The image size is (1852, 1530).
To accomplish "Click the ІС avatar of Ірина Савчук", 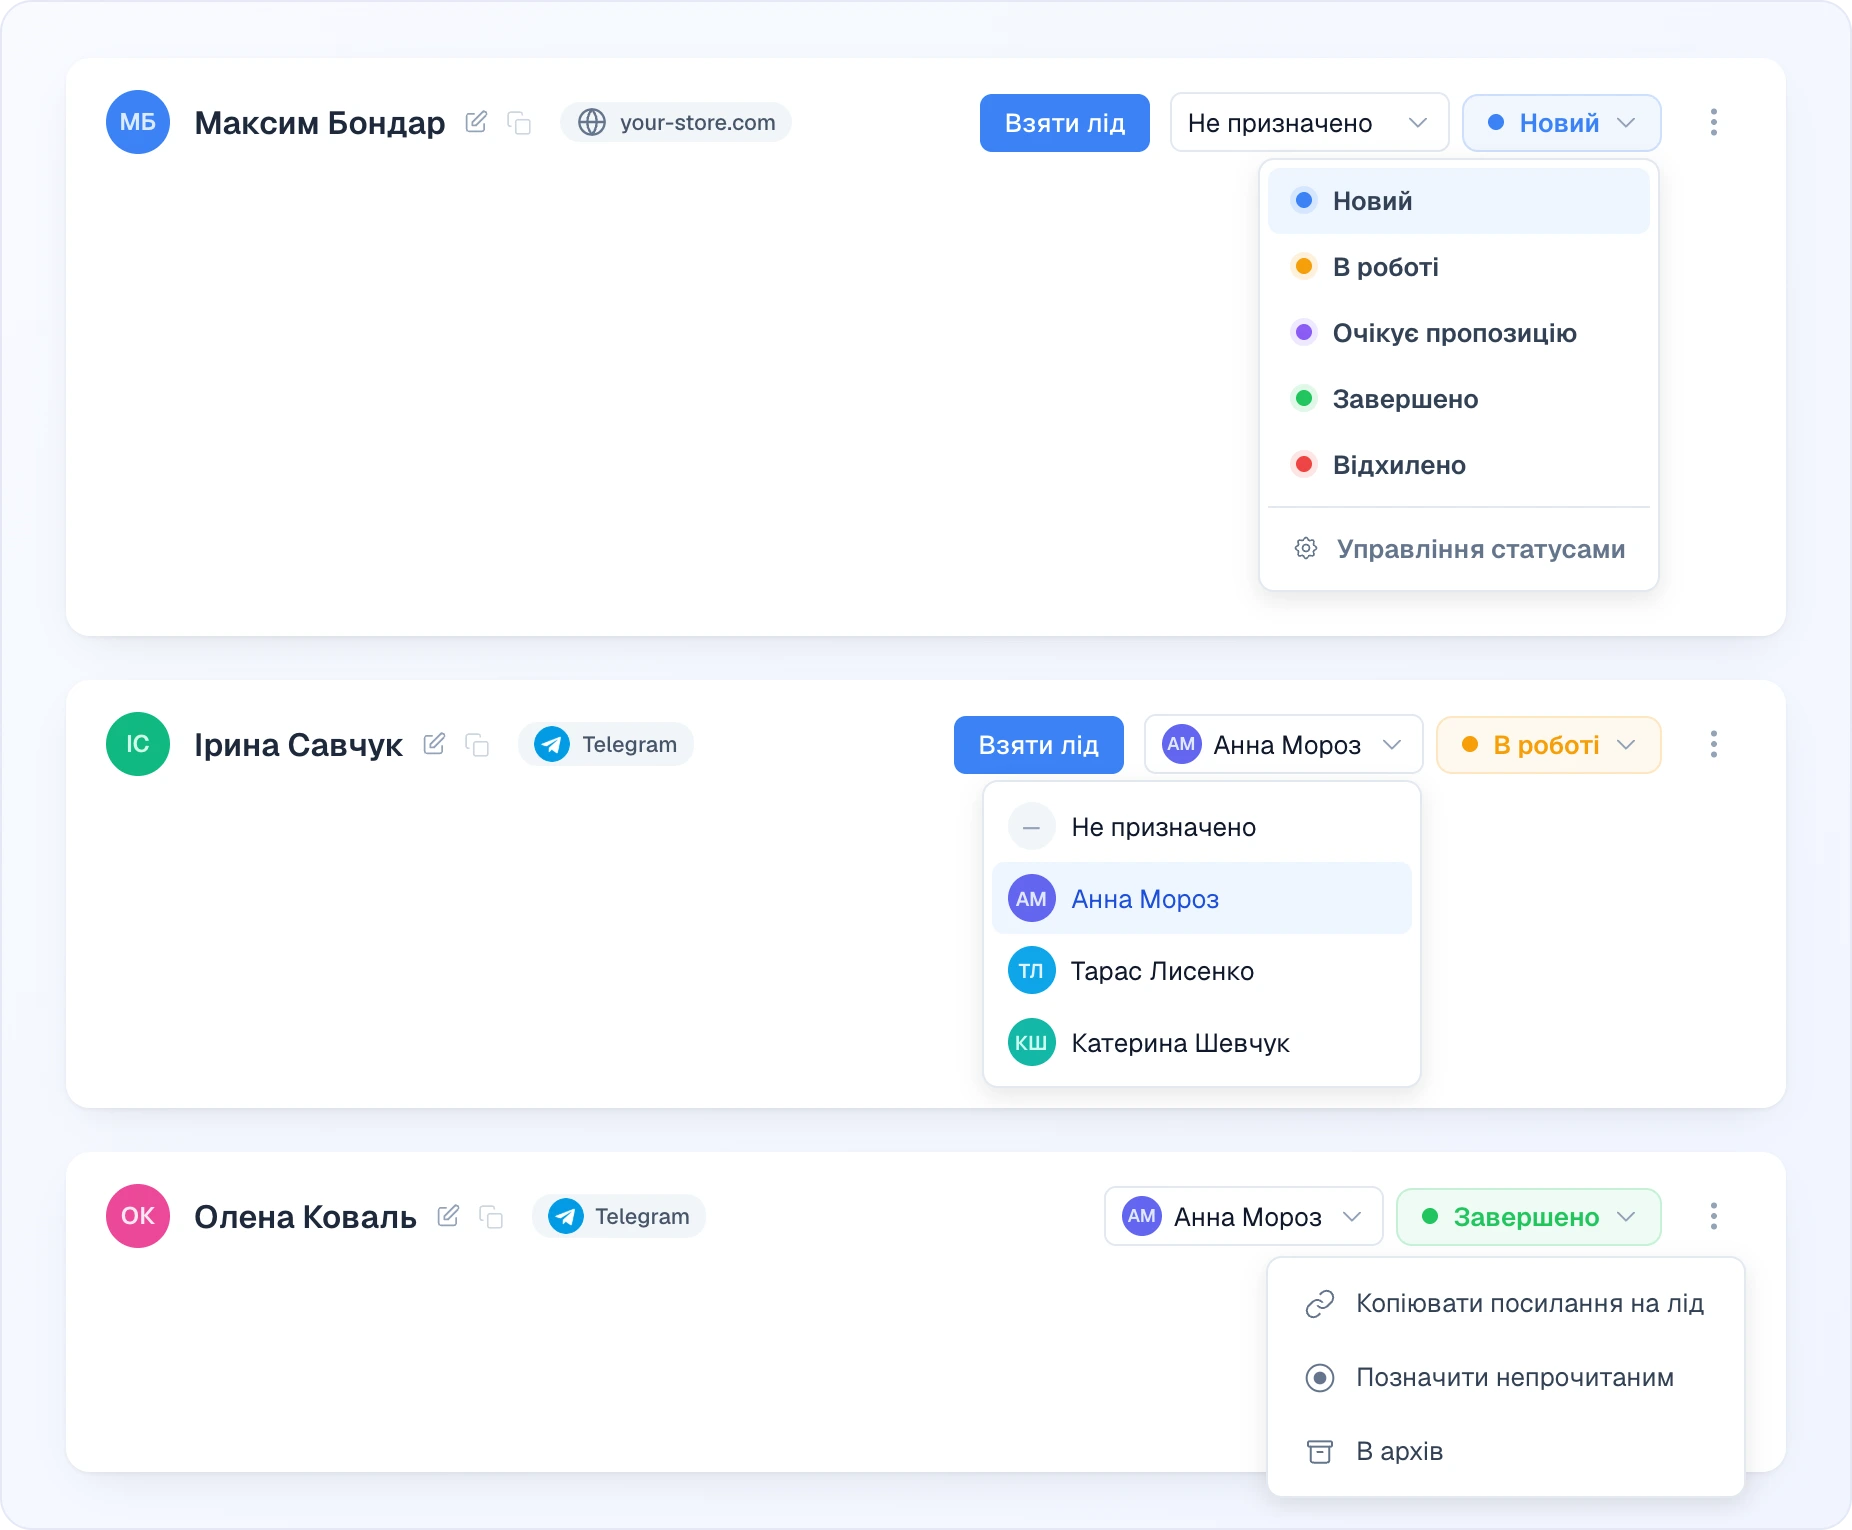I will click(138, 744).
